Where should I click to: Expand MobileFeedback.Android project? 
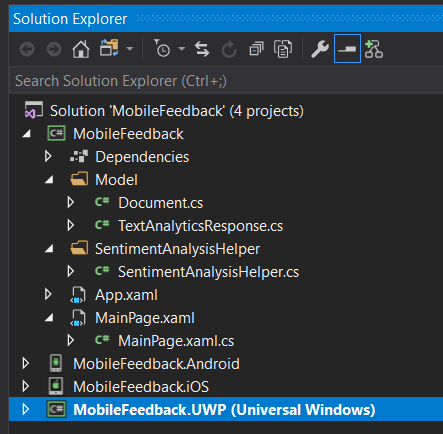(x=25, y=363)
